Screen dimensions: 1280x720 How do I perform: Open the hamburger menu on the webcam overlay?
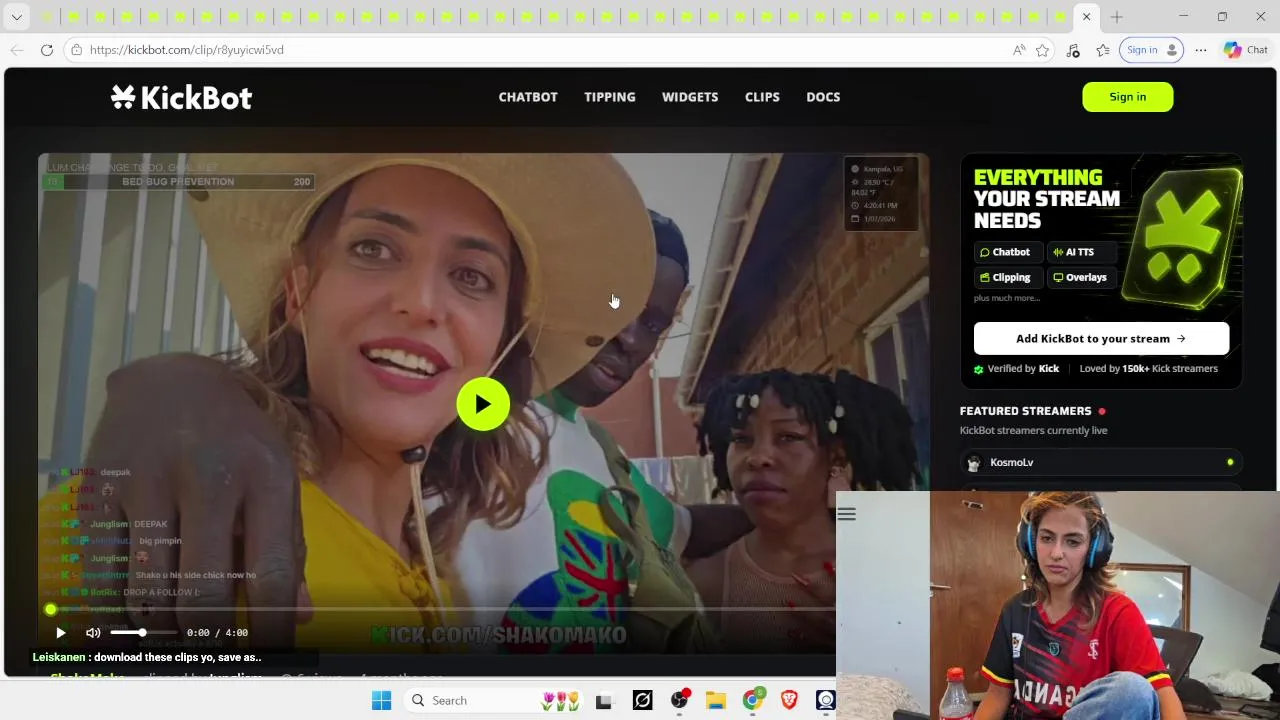tap(847, 514)
